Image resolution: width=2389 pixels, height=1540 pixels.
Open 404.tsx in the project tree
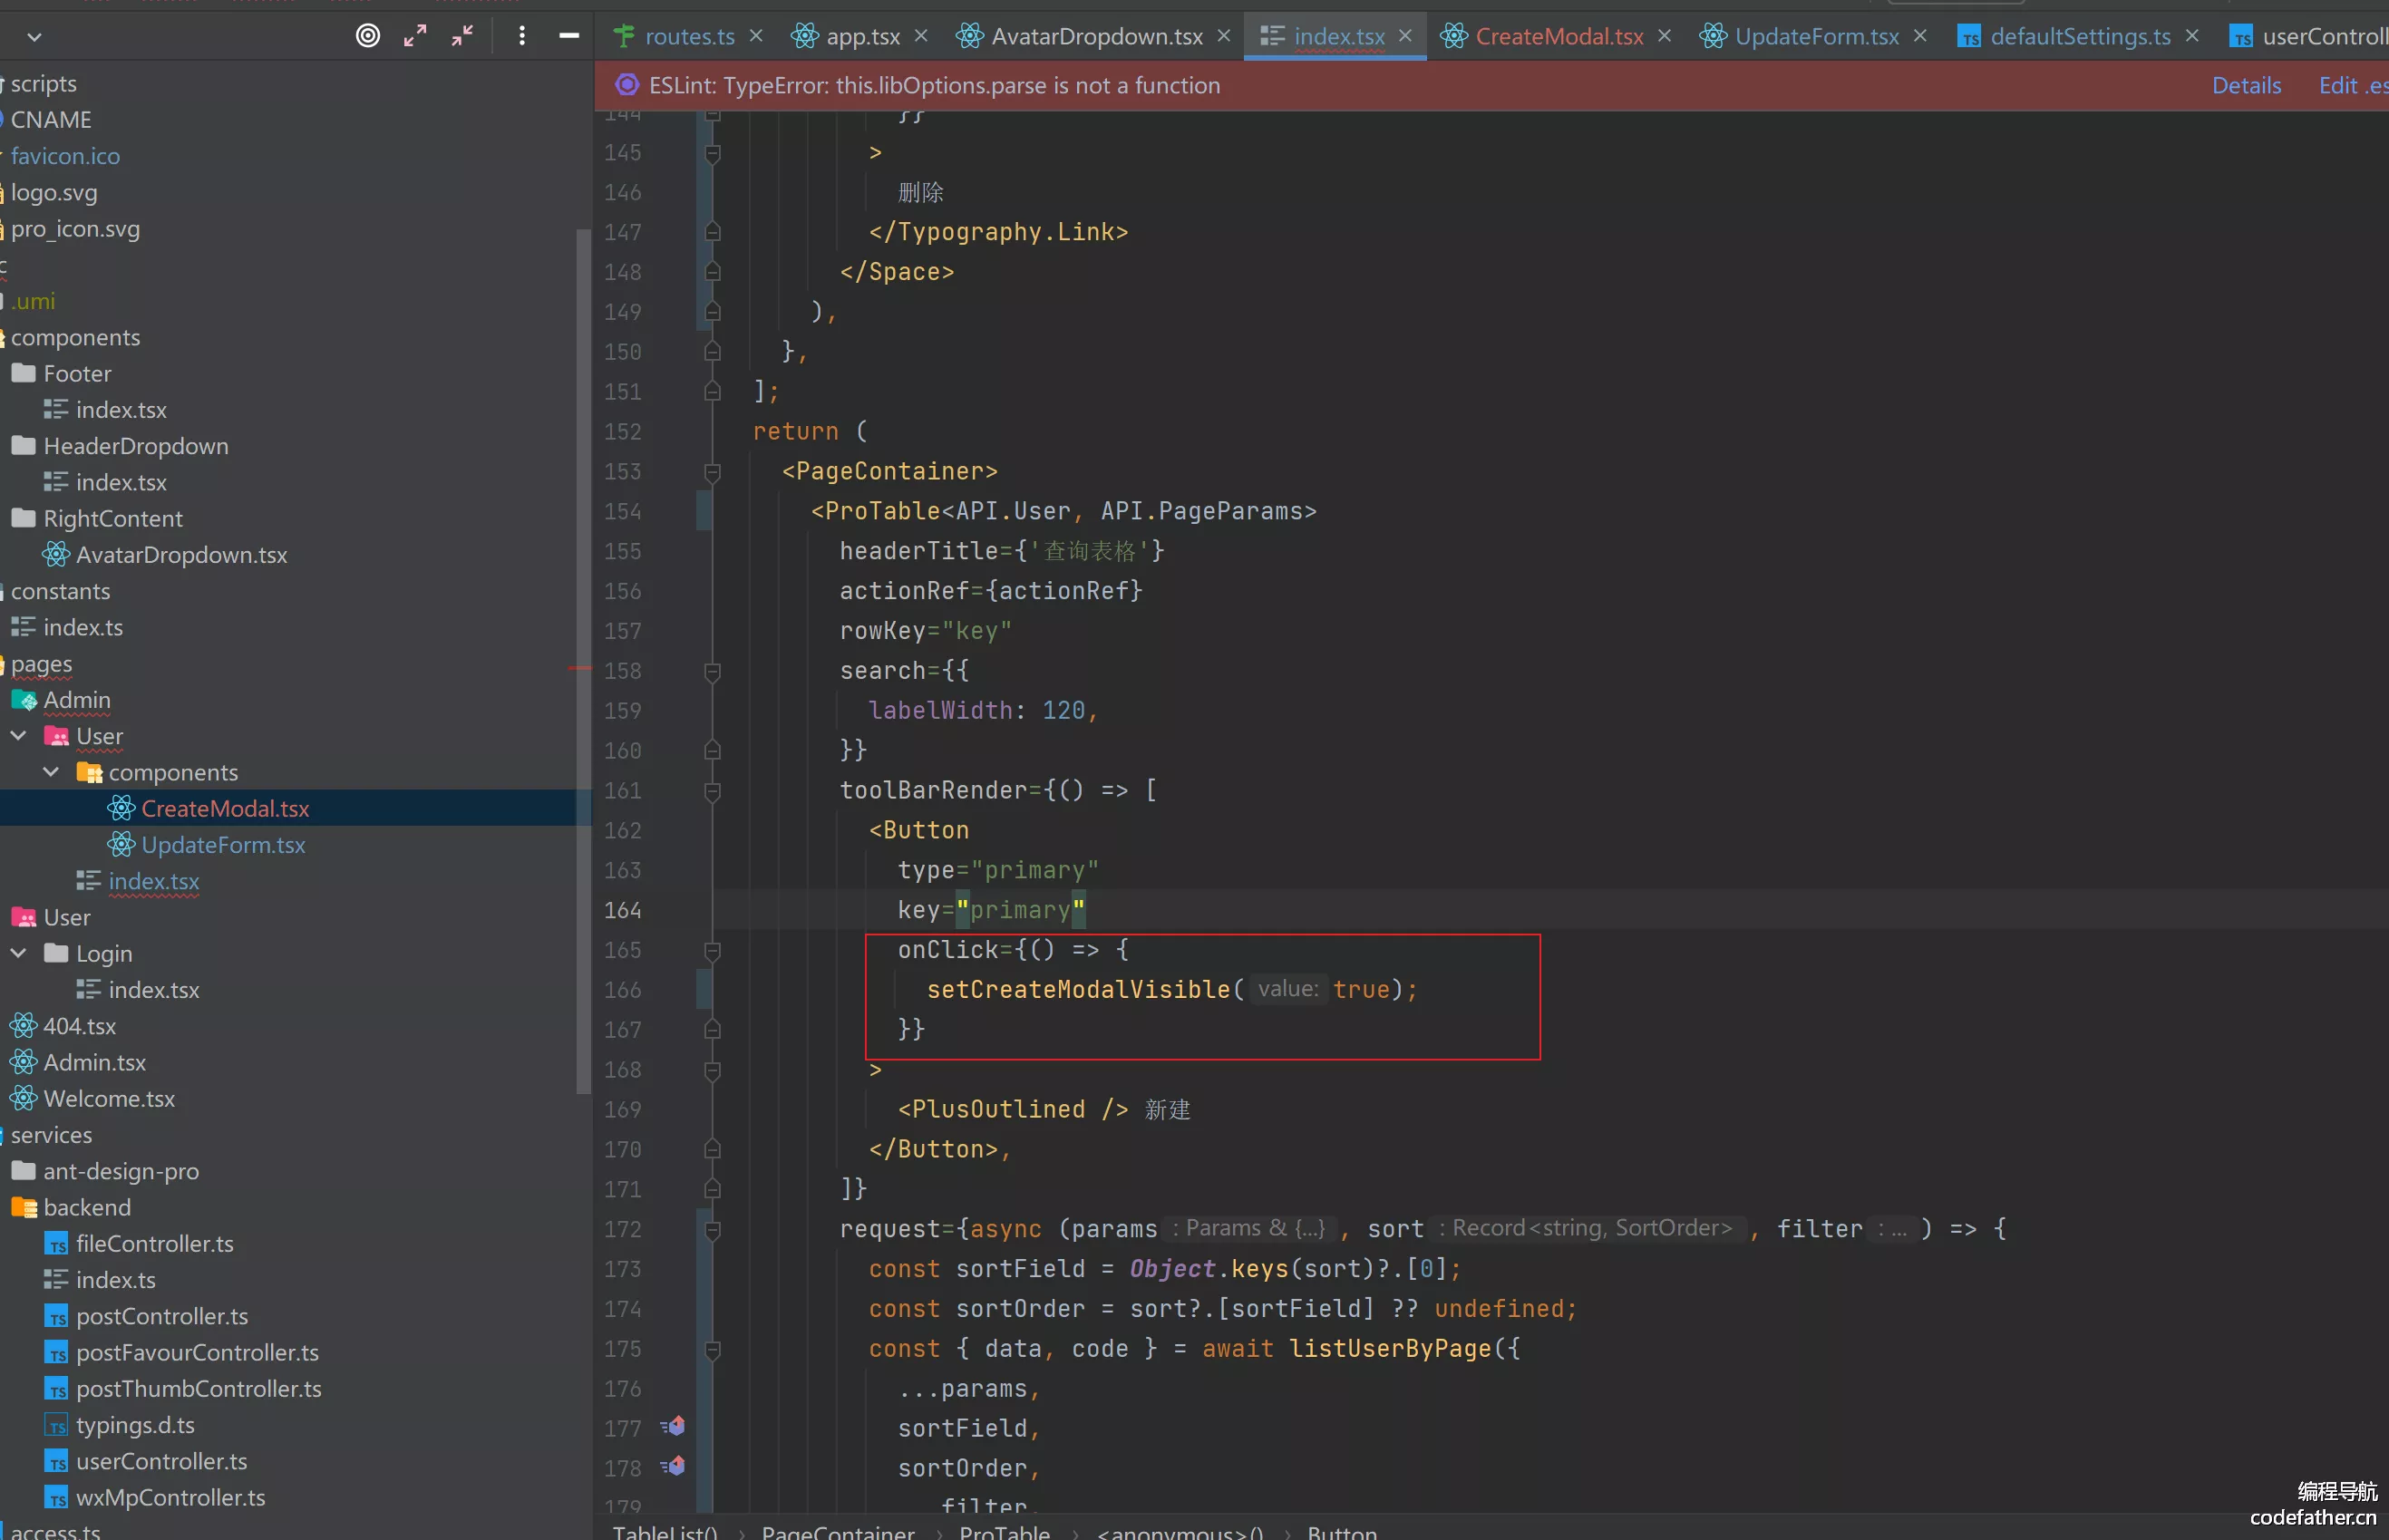79,1026
